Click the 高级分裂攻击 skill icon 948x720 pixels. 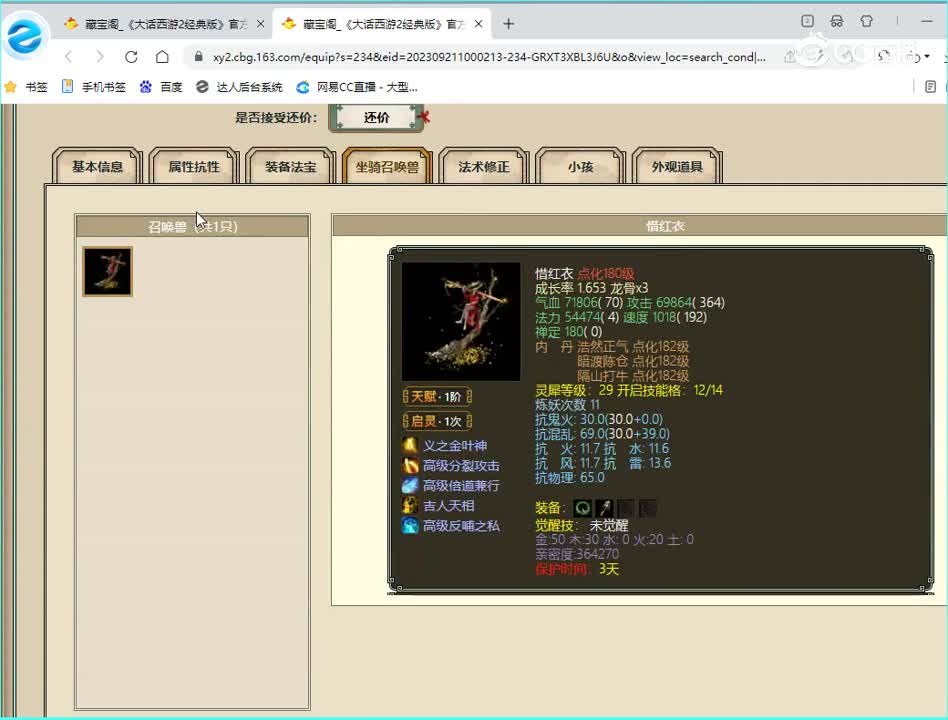point(410,465)
